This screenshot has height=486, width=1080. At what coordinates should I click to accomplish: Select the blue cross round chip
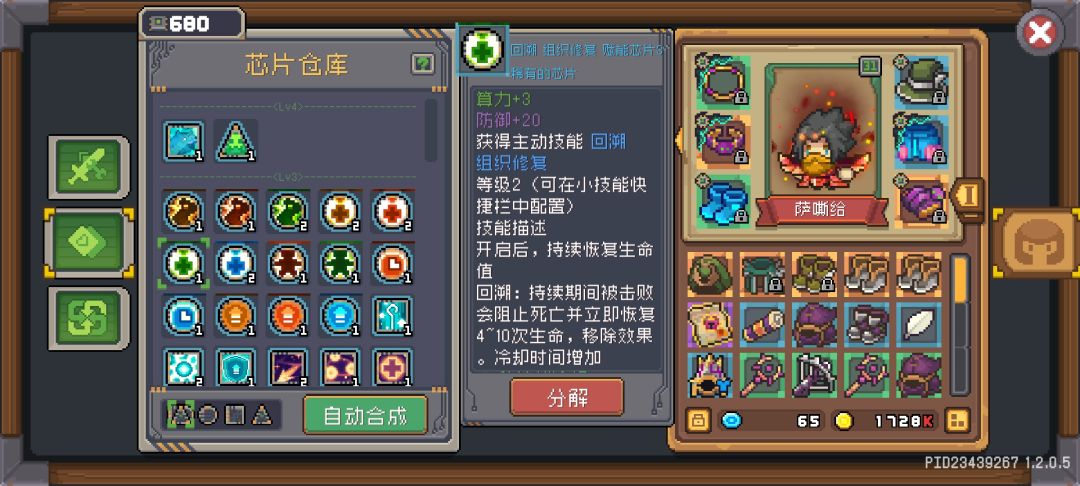pyautogui.click(x=236, y=262)
